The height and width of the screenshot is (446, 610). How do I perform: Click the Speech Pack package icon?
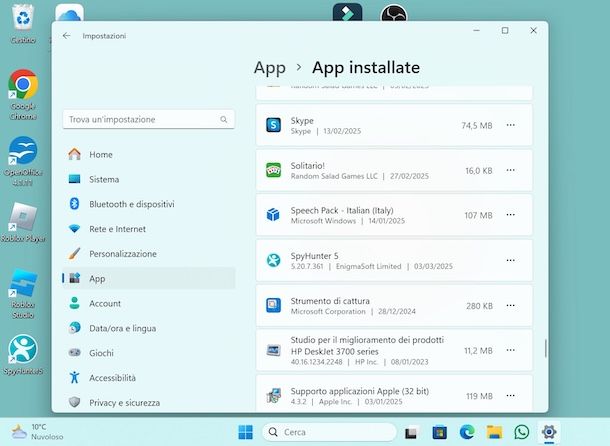click(273, 215)
